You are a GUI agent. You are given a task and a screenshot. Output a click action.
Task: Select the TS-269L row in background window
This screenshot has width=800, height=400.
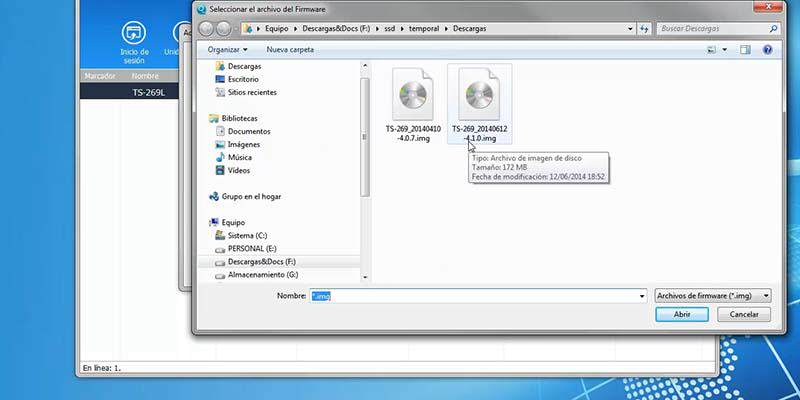click(131, 92)
